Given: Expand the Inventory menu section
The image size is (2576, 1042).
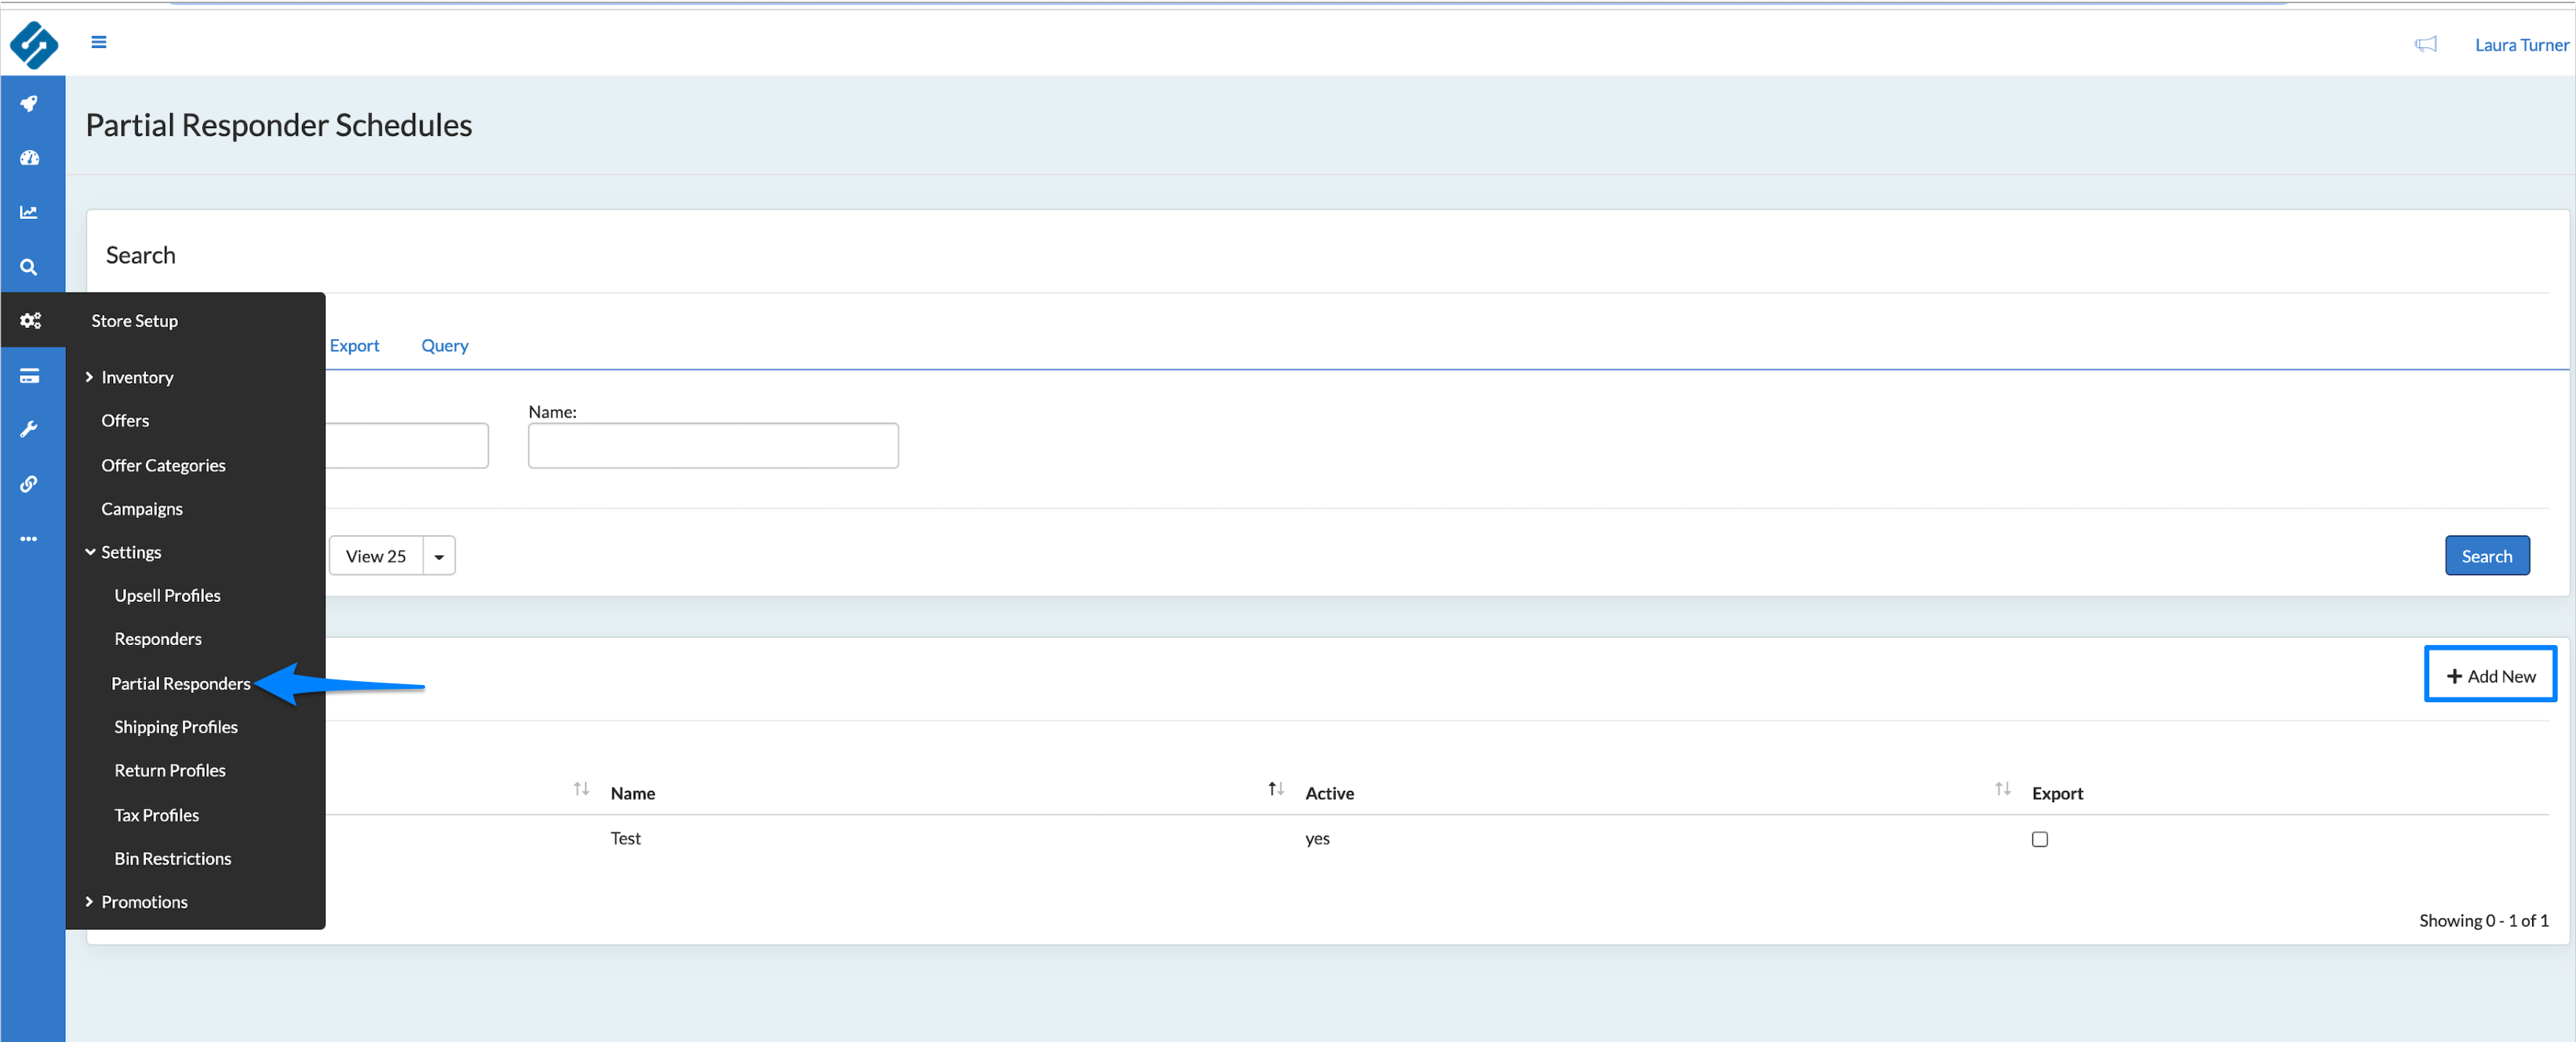Looking at the screenshot, I should [x=136, y=377].
